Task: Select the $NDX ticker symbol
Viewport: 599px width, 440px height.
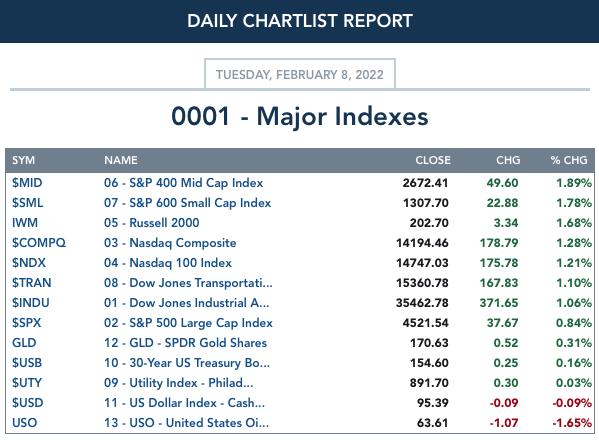Action: (x=29, y=263)
